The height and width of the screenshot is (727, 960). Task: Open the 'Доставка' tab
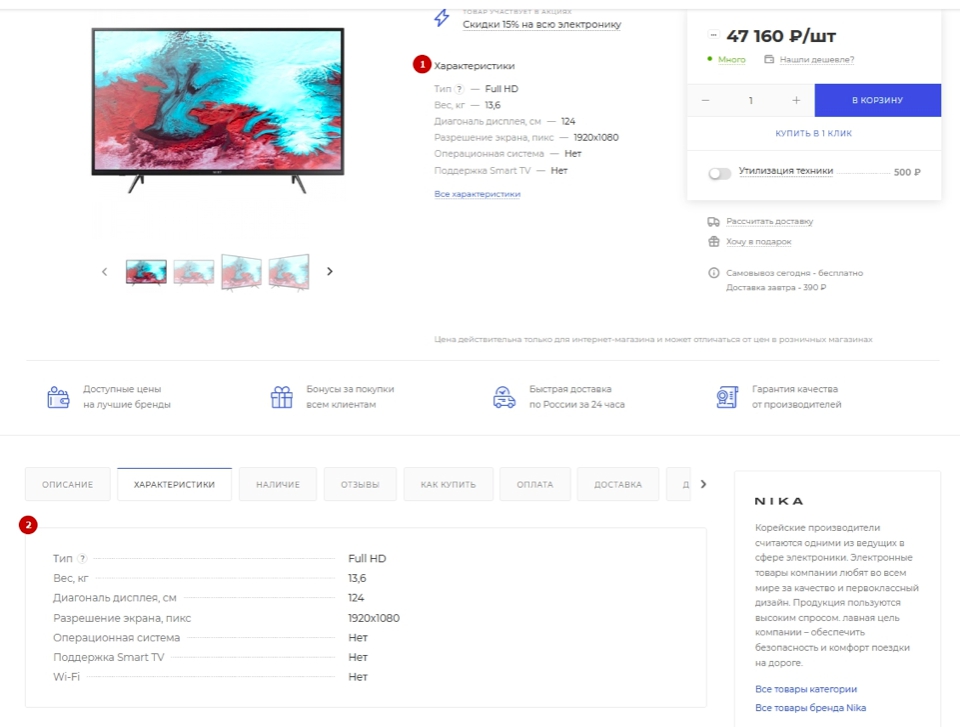point(618,484)
